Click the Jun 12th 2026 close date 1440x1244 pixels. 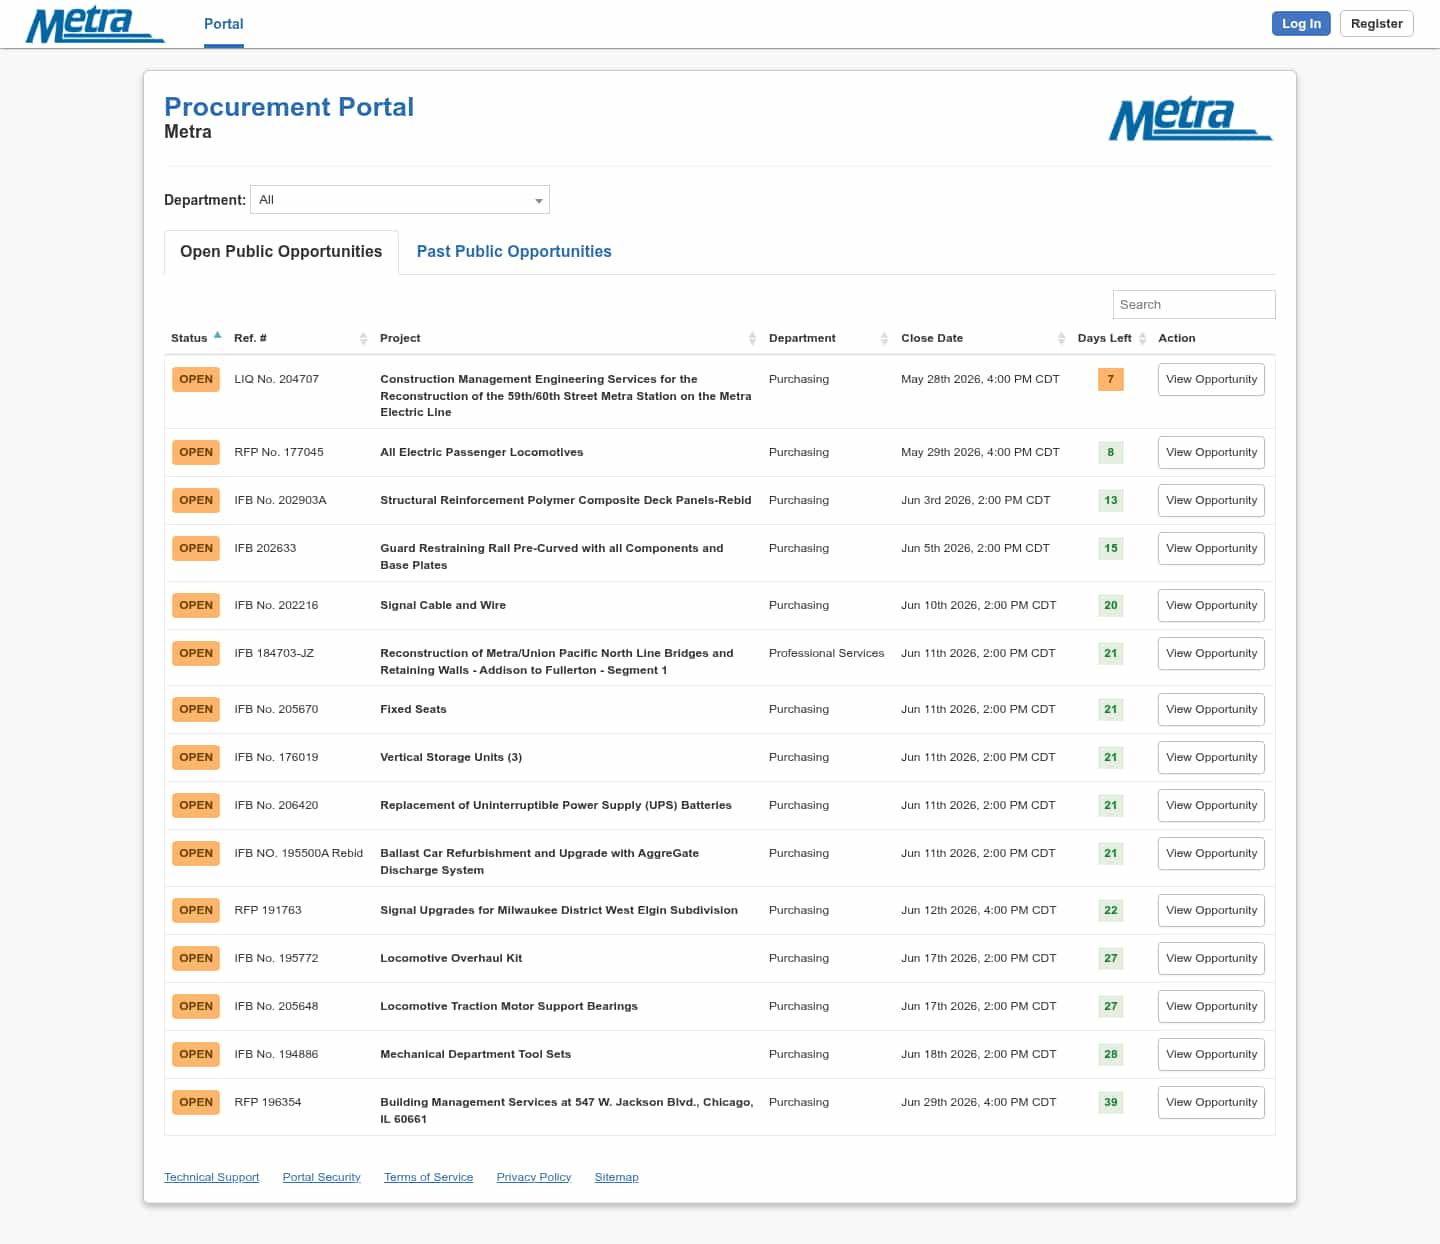coord(978,911)
